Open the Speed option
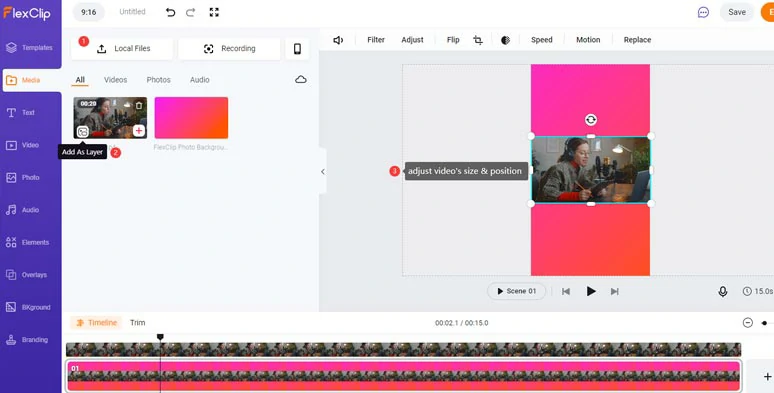Screen dimensions: 774x393 (542, 40)
